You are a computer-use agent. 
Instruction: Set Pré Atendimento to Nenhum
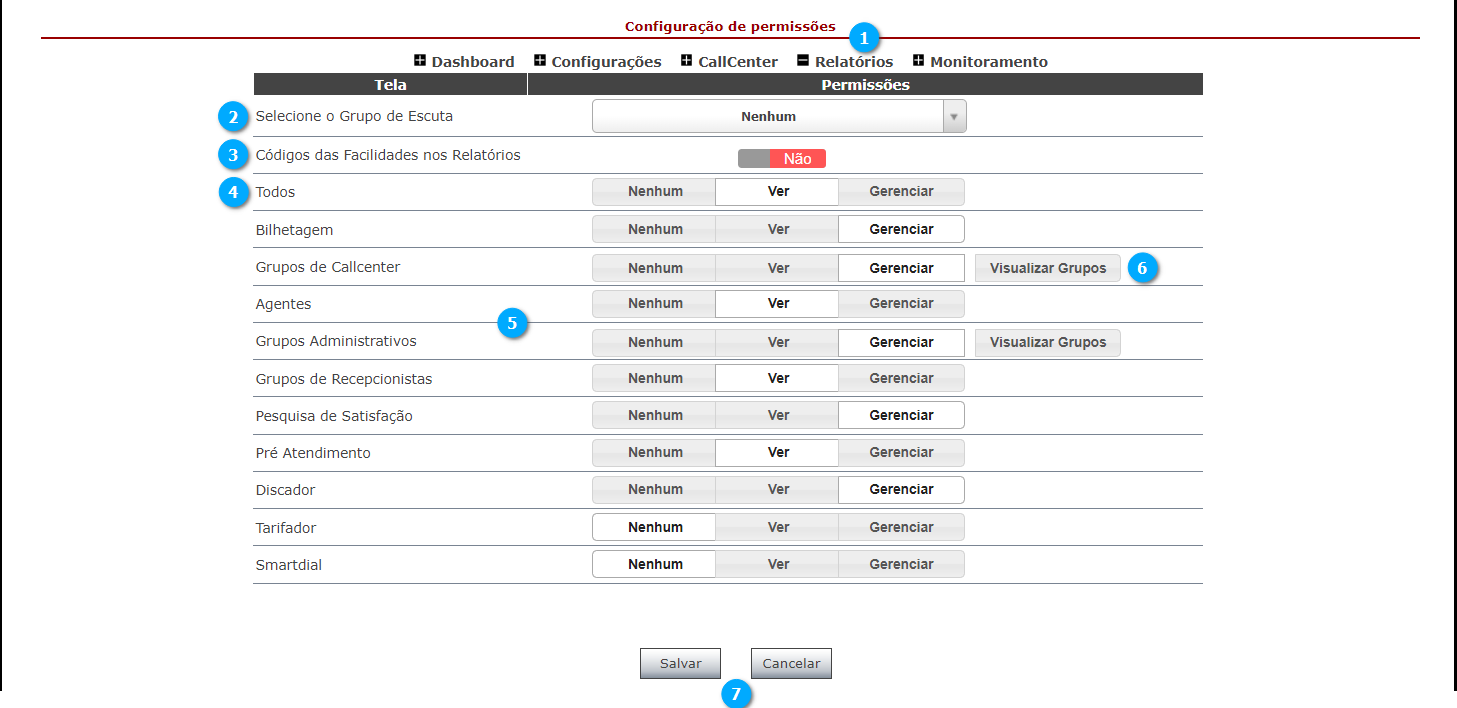655,453
